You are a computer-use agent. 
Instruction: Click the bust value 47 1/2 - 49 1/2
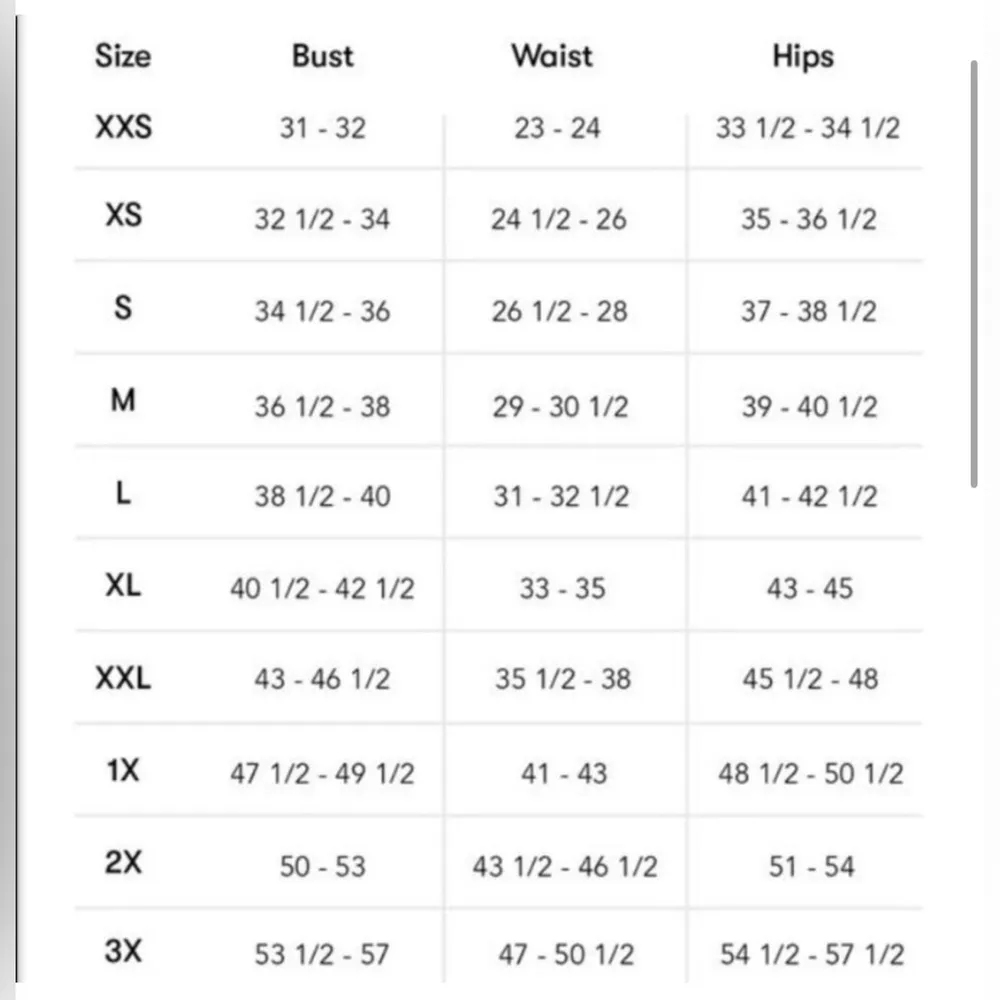click(x=322, y=774)
